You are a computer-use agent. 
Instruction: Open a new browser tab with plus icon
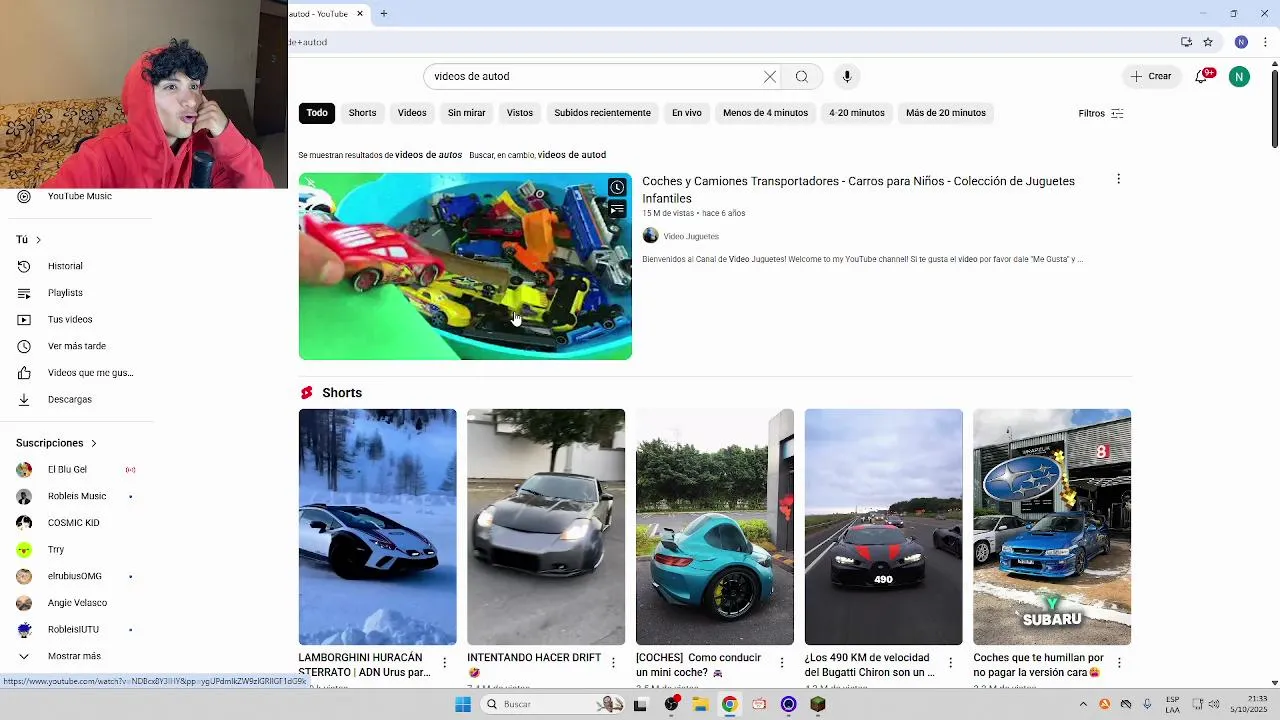click(x=383, y=14)
